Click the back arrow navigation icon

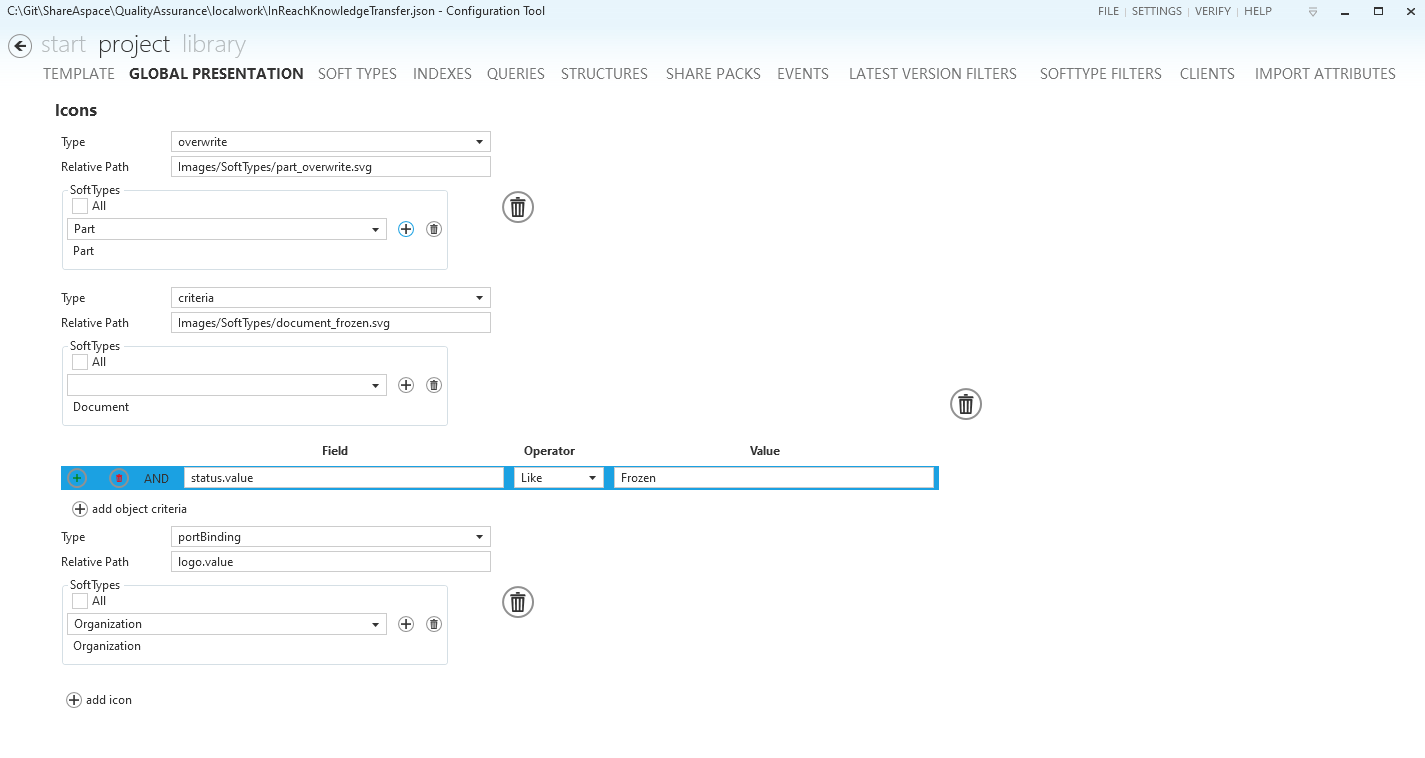click(20, 46)
